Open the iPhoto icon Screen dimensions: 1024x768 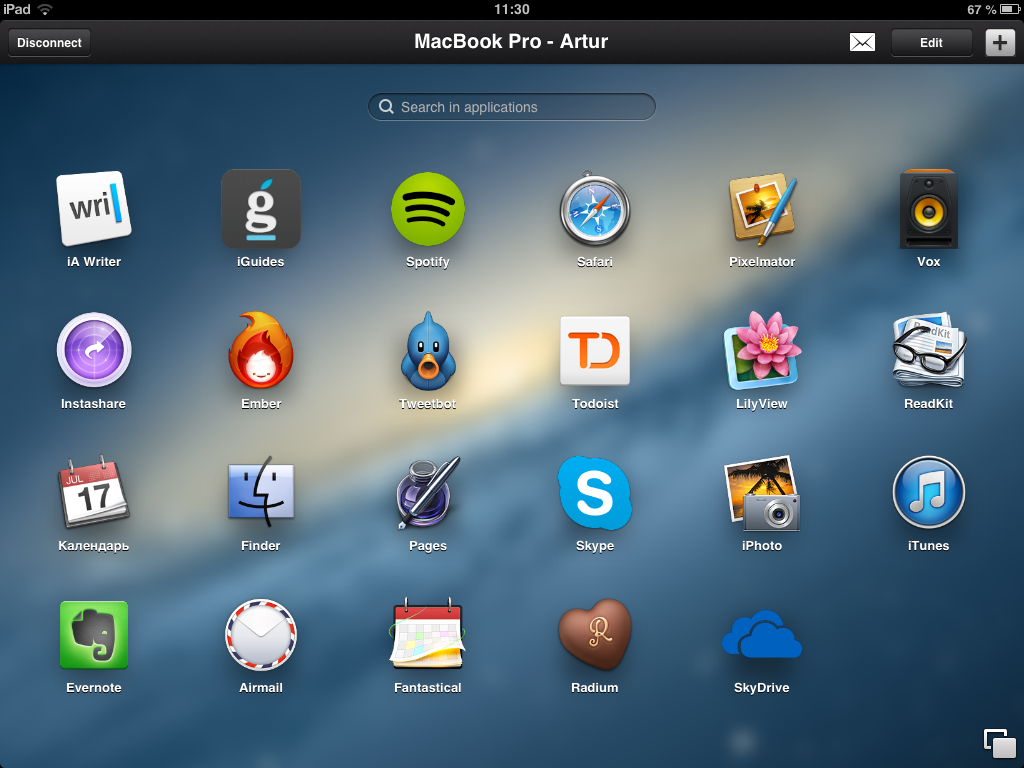(762, 492)
